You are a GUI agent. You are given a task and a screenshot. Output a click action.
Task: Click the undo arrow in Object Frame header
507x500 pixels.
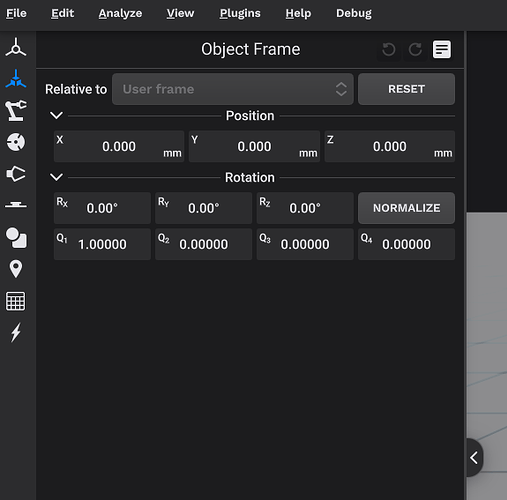tap(389, 50)
